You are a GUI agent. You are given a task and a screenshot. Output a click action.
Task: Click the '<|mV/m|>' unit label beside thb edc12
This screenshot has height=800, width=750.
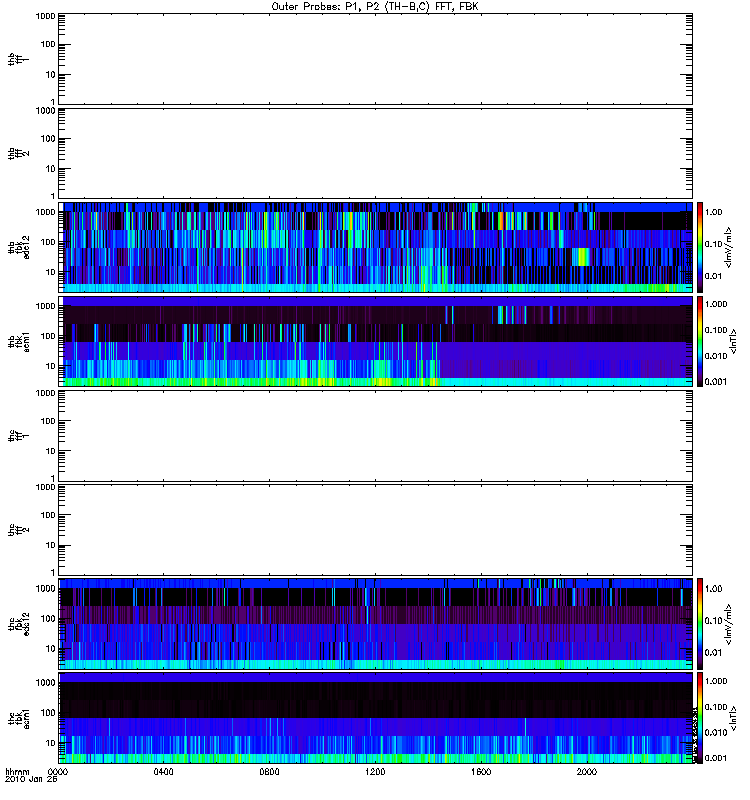[728, 247]
